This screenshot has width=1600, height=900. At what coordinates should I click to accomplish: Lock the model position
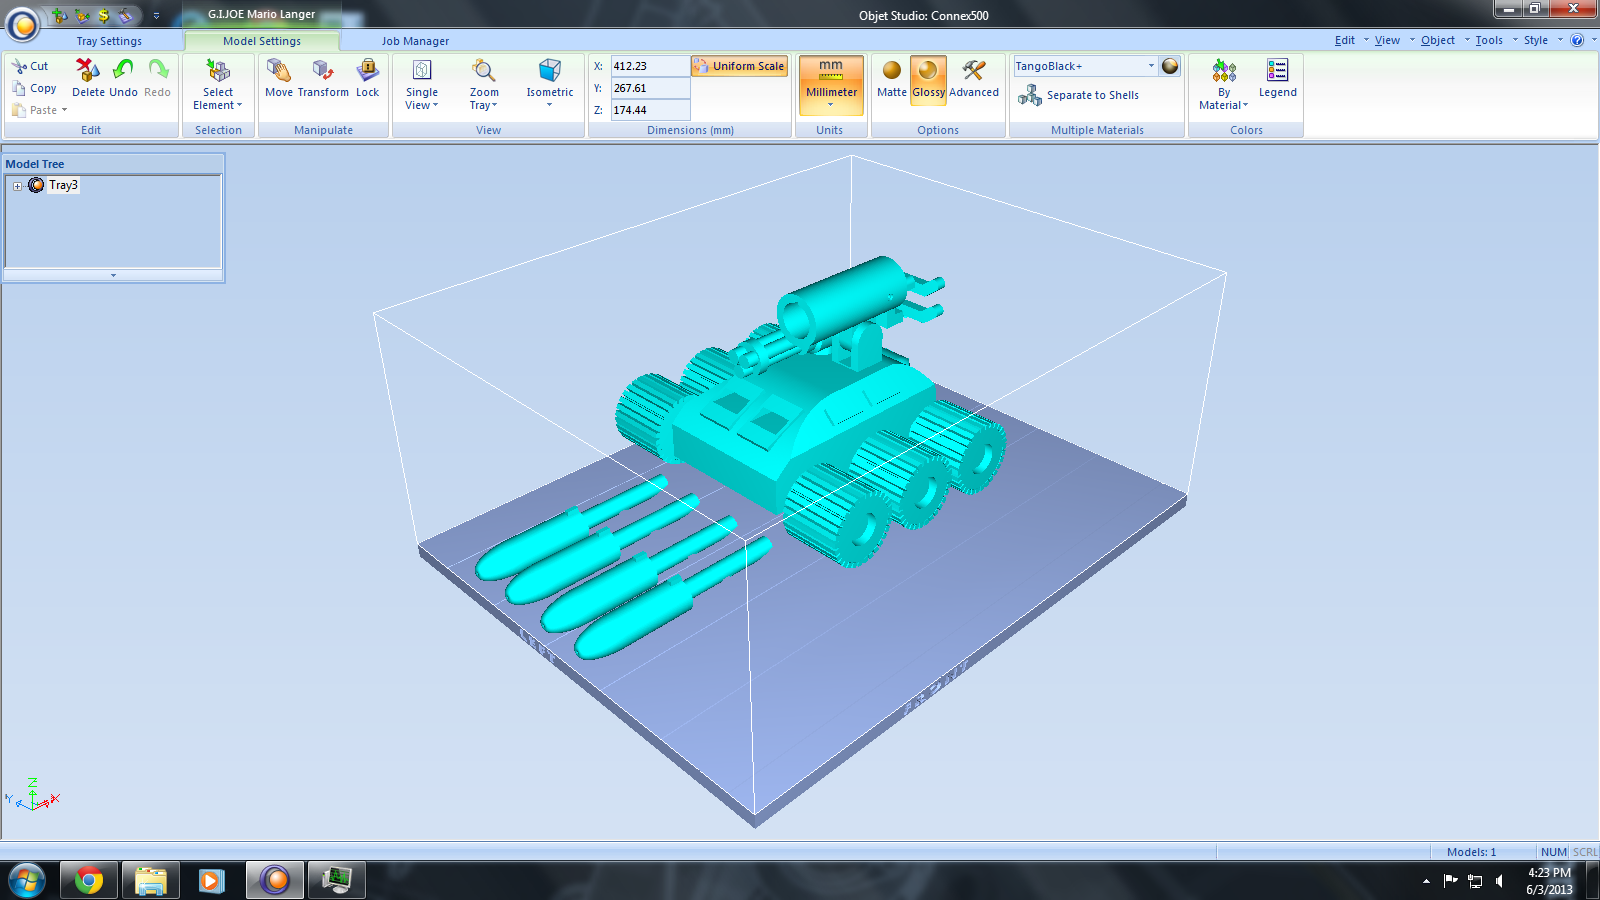(x=368, y=78)
